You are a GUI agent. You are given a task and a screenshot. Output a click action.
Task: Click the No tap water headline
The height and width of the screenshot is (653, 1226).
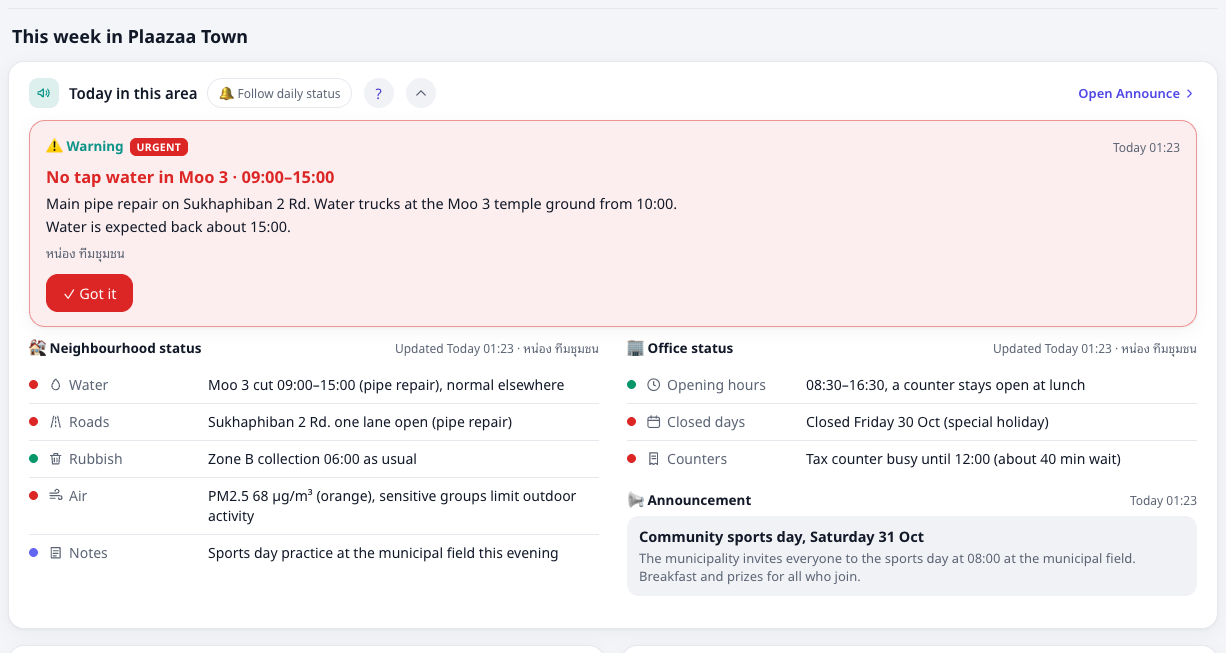tap(190, 177)
